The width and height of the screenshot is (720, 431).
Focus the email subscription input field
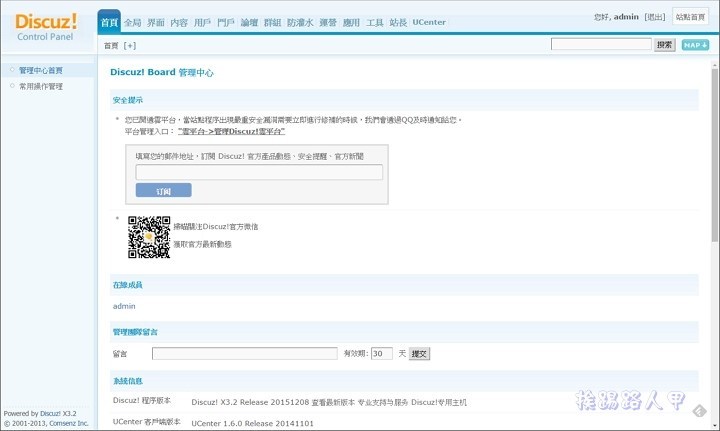pyautogui.click(x=259, y=172)
